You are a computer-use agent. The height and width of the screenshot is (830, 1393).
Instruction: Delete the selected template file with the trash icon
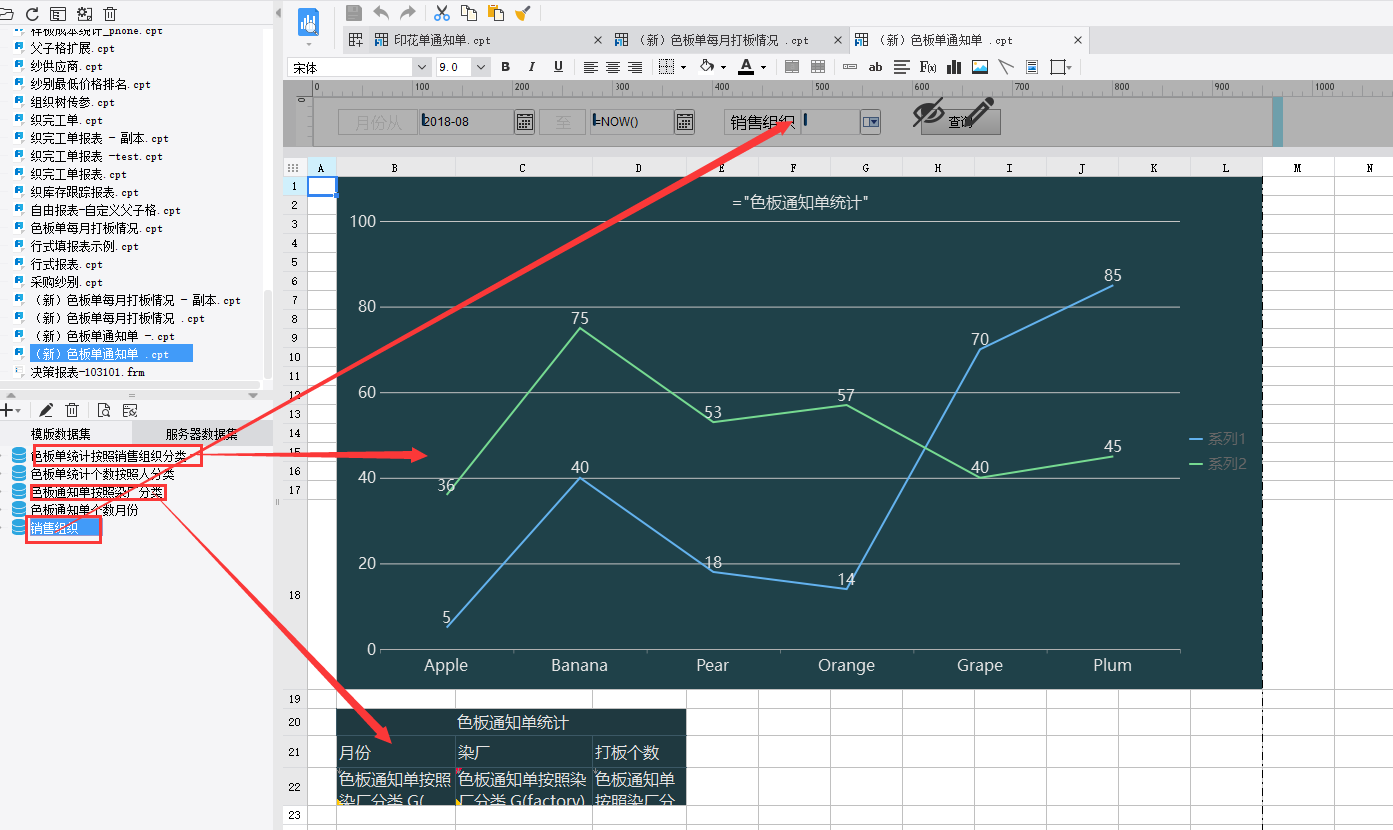(x=110, y=14)
